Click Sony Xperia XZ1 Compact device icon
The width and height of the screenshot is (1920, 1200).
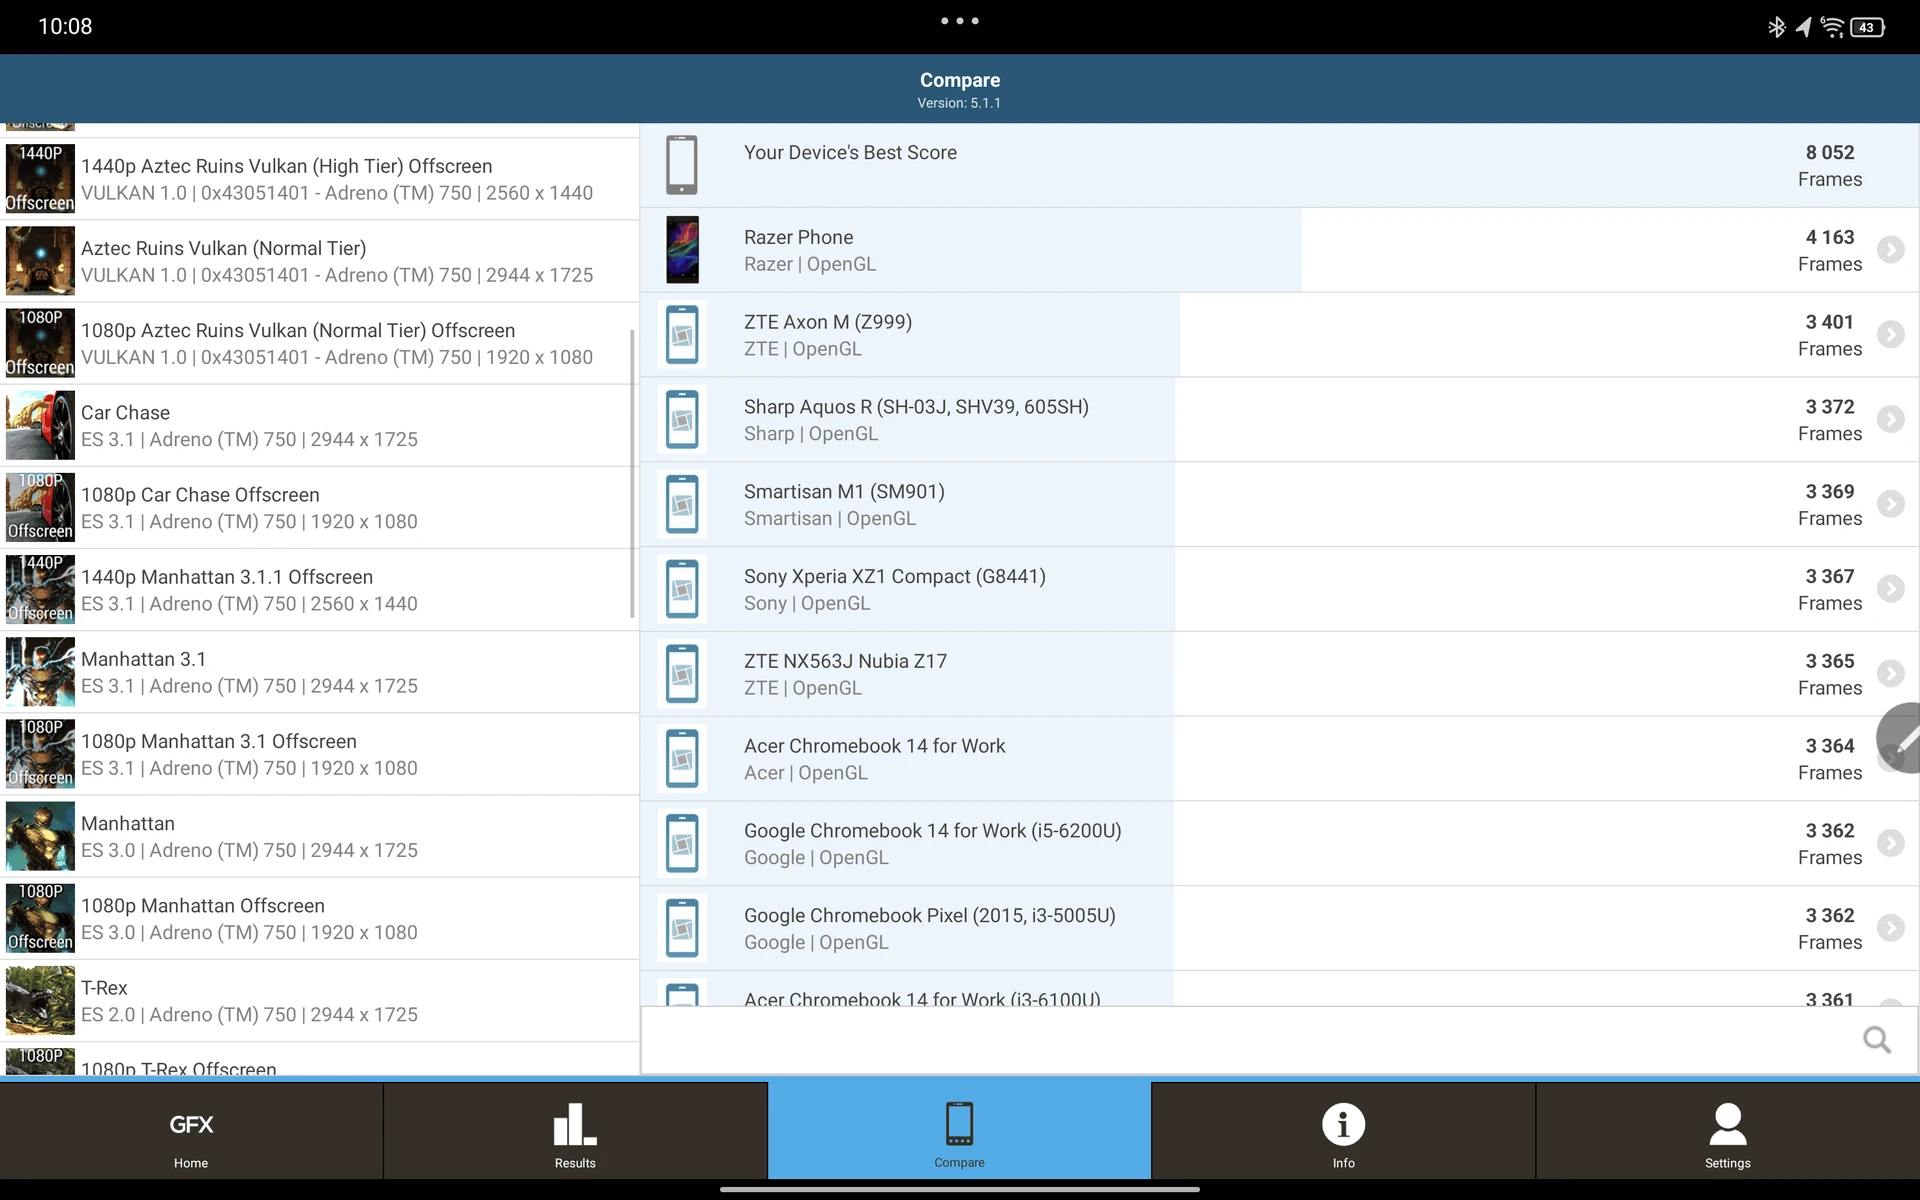[682, 589]
